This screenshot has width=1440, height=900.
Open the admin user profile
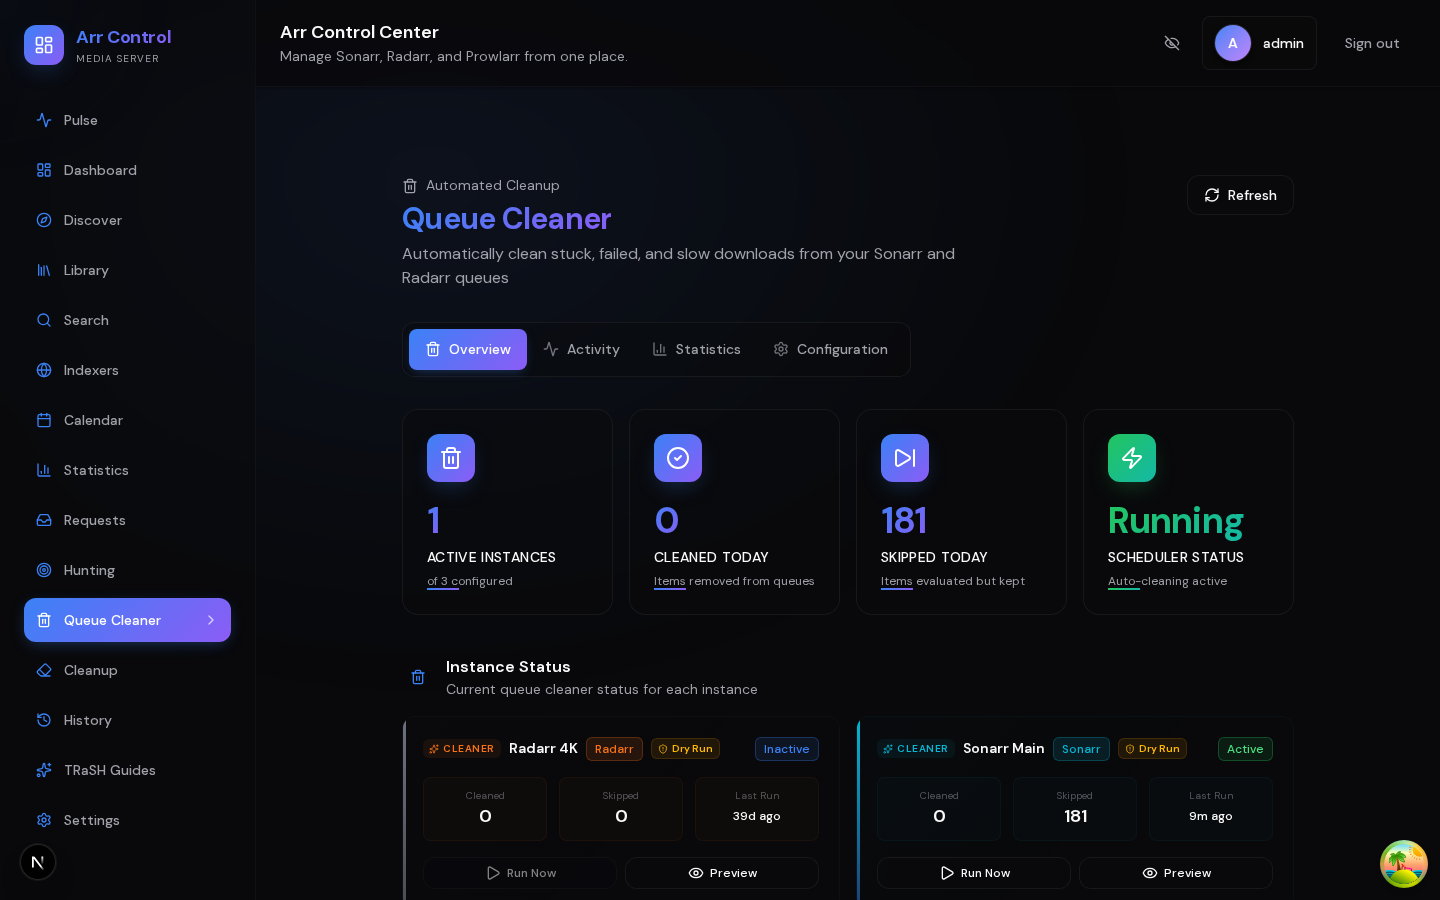[1259, 43]
